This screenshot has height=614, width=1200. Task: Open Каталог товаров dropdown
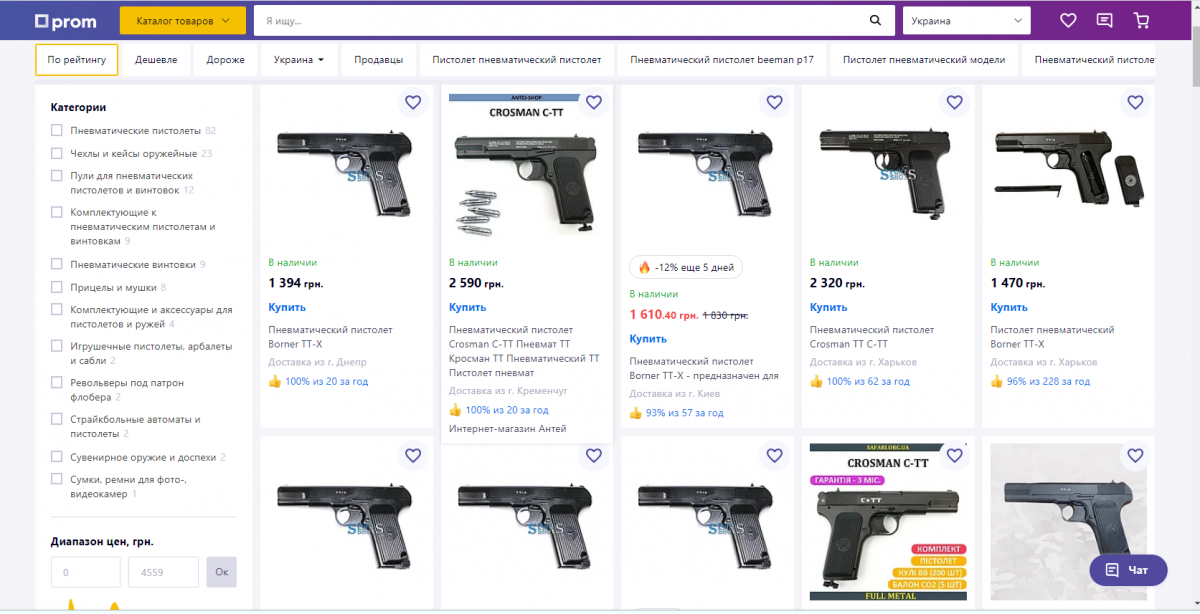tap(183, 20)
